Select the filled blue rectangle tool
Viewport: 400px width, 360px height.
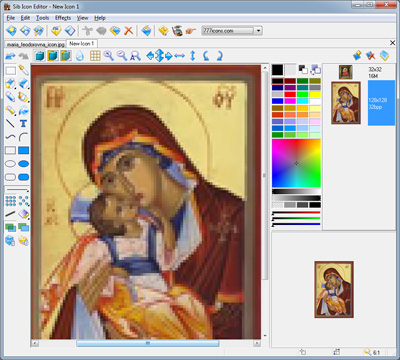tap(23, 150)
